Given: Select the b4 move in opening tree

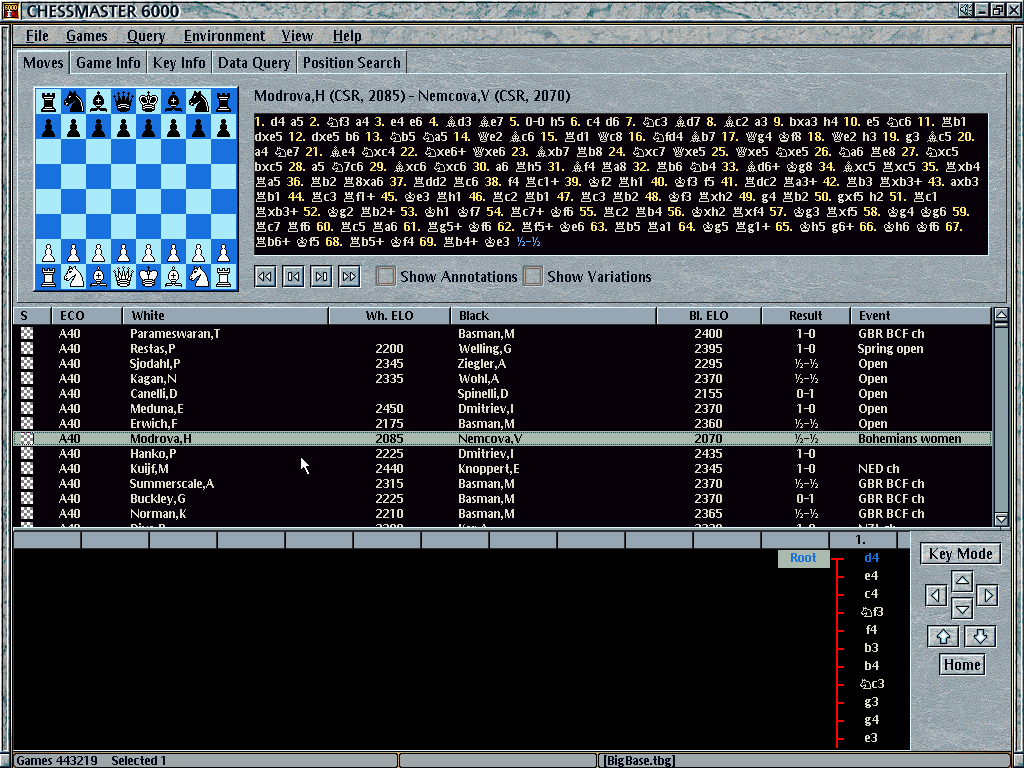Looking at the screenshot, I should click(871, 666).
